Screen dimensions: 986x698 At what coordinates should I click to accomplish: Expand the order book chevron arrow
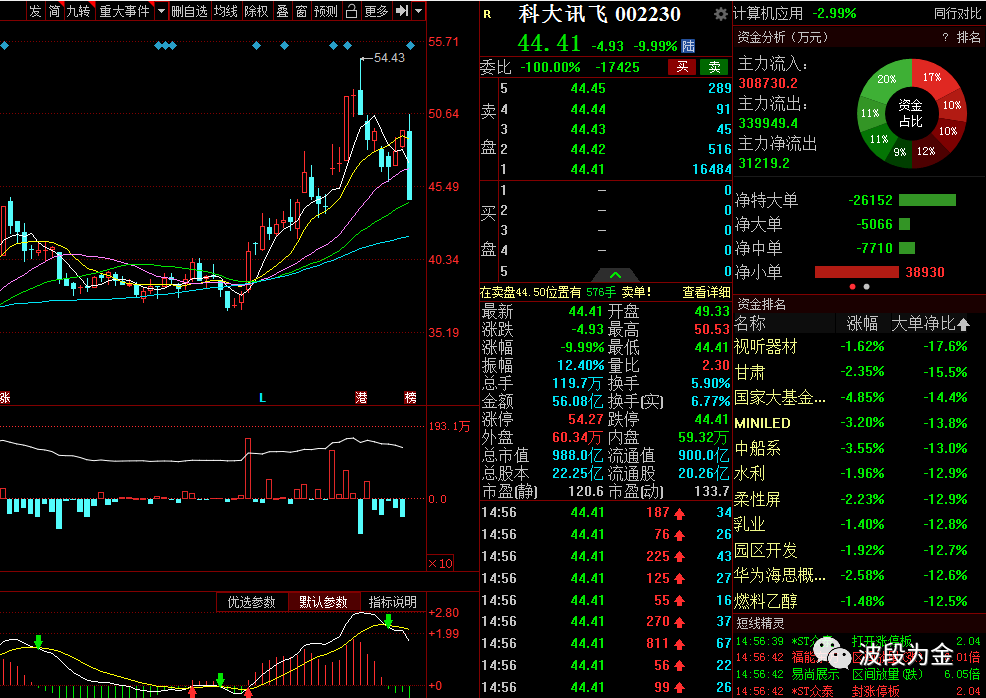tap(616, 275)
